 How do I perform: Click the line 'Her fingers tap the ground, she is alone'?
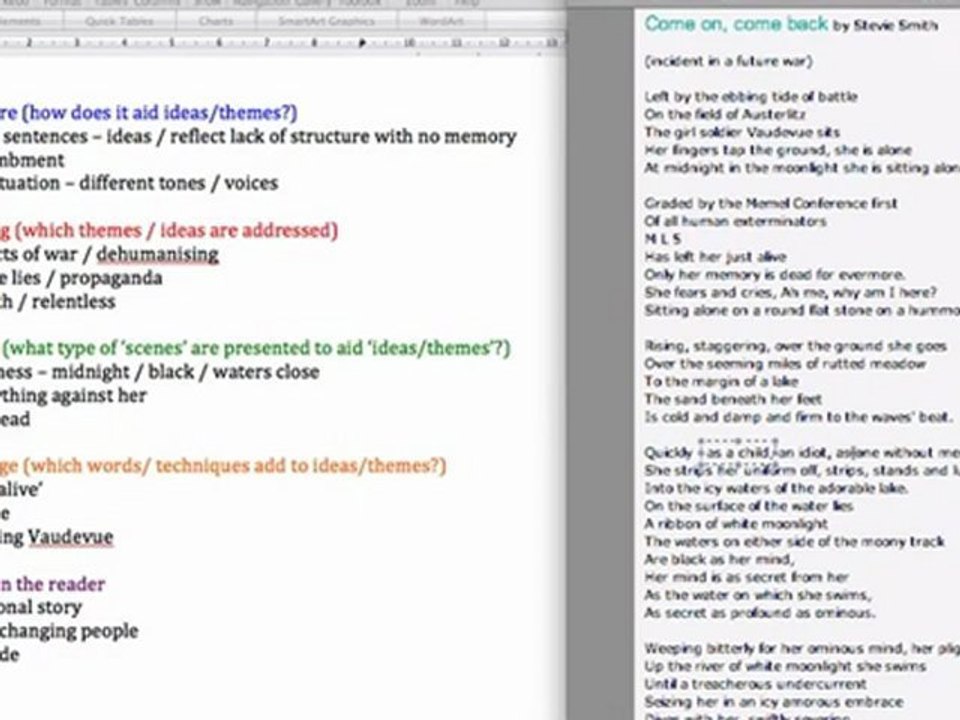[x=778, y=150]
